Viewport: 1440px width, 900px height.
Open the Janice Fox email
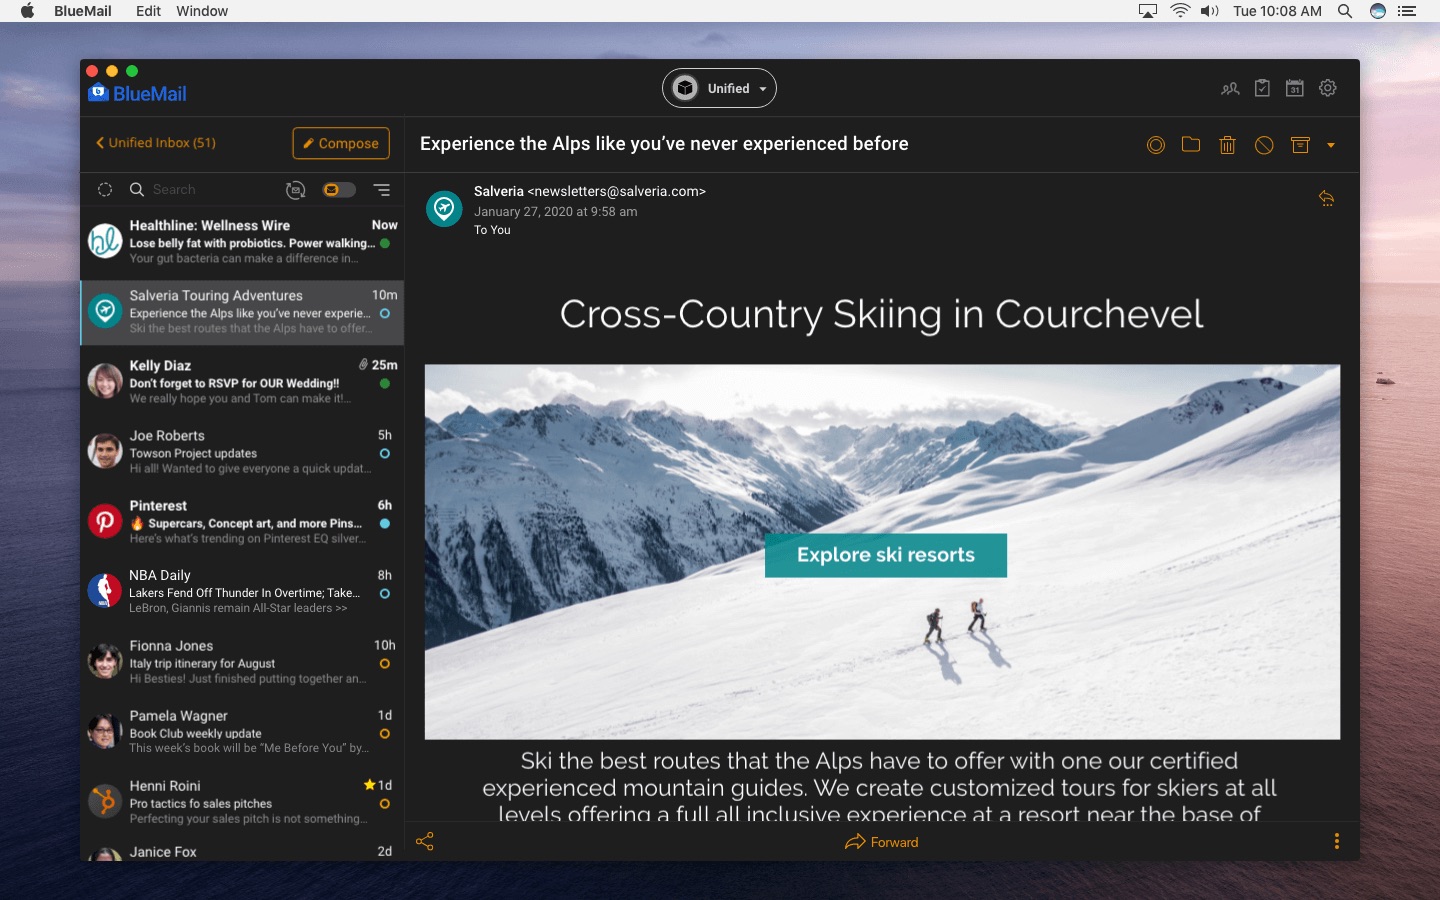tap(242, 849)
